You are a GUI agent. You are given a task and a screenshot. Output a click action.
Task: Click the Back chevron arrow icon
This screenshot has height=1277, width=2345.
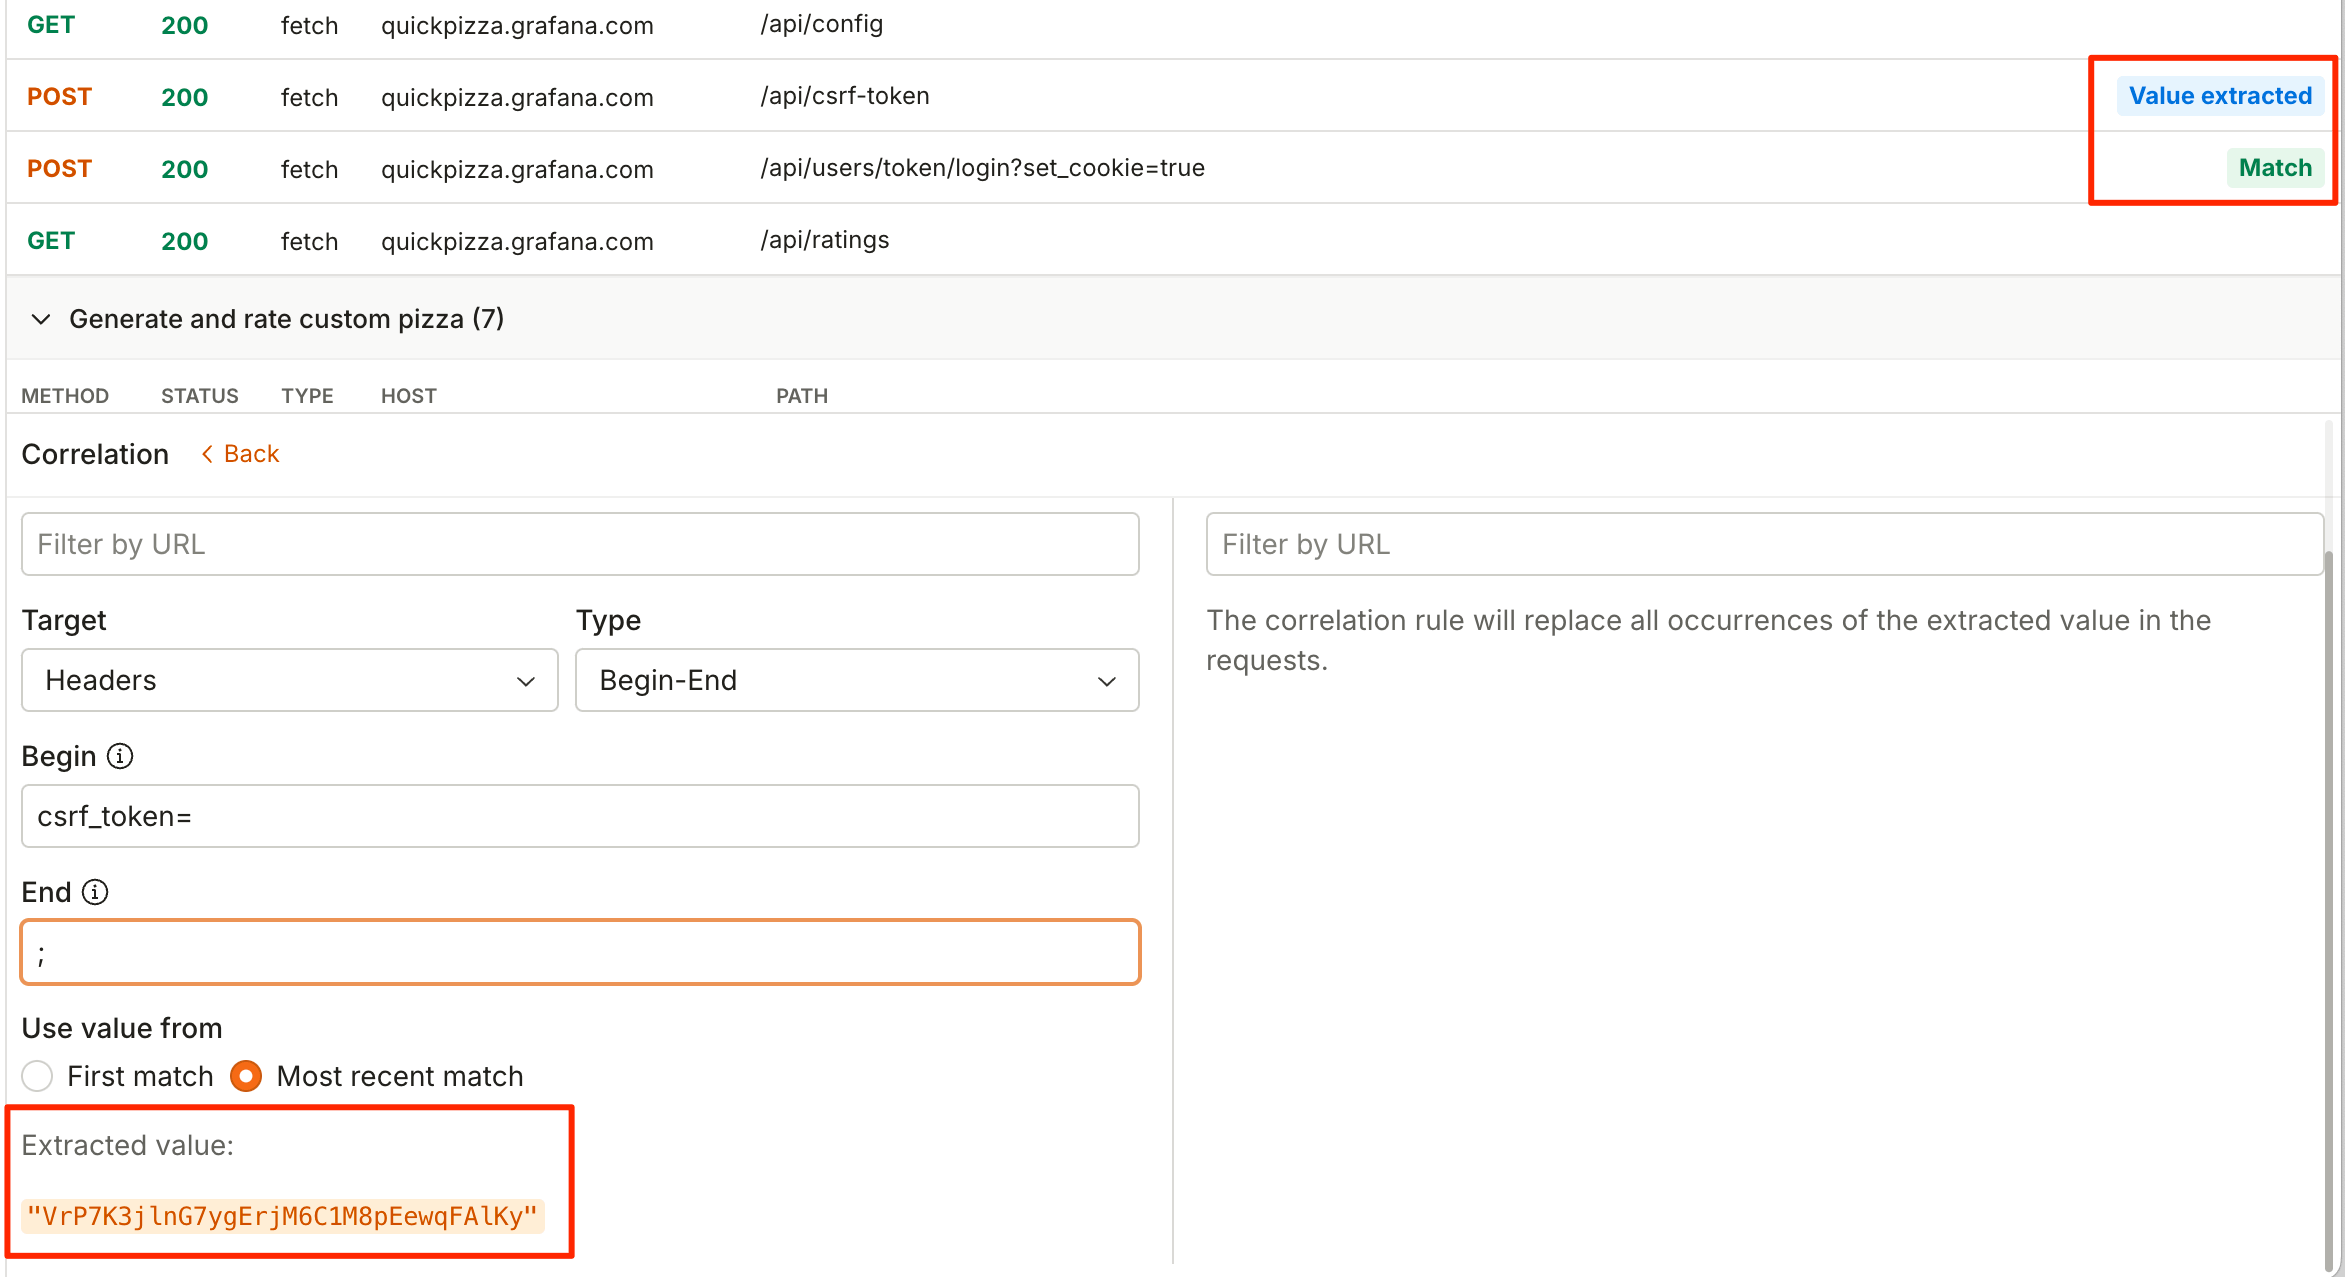(207, 454)
